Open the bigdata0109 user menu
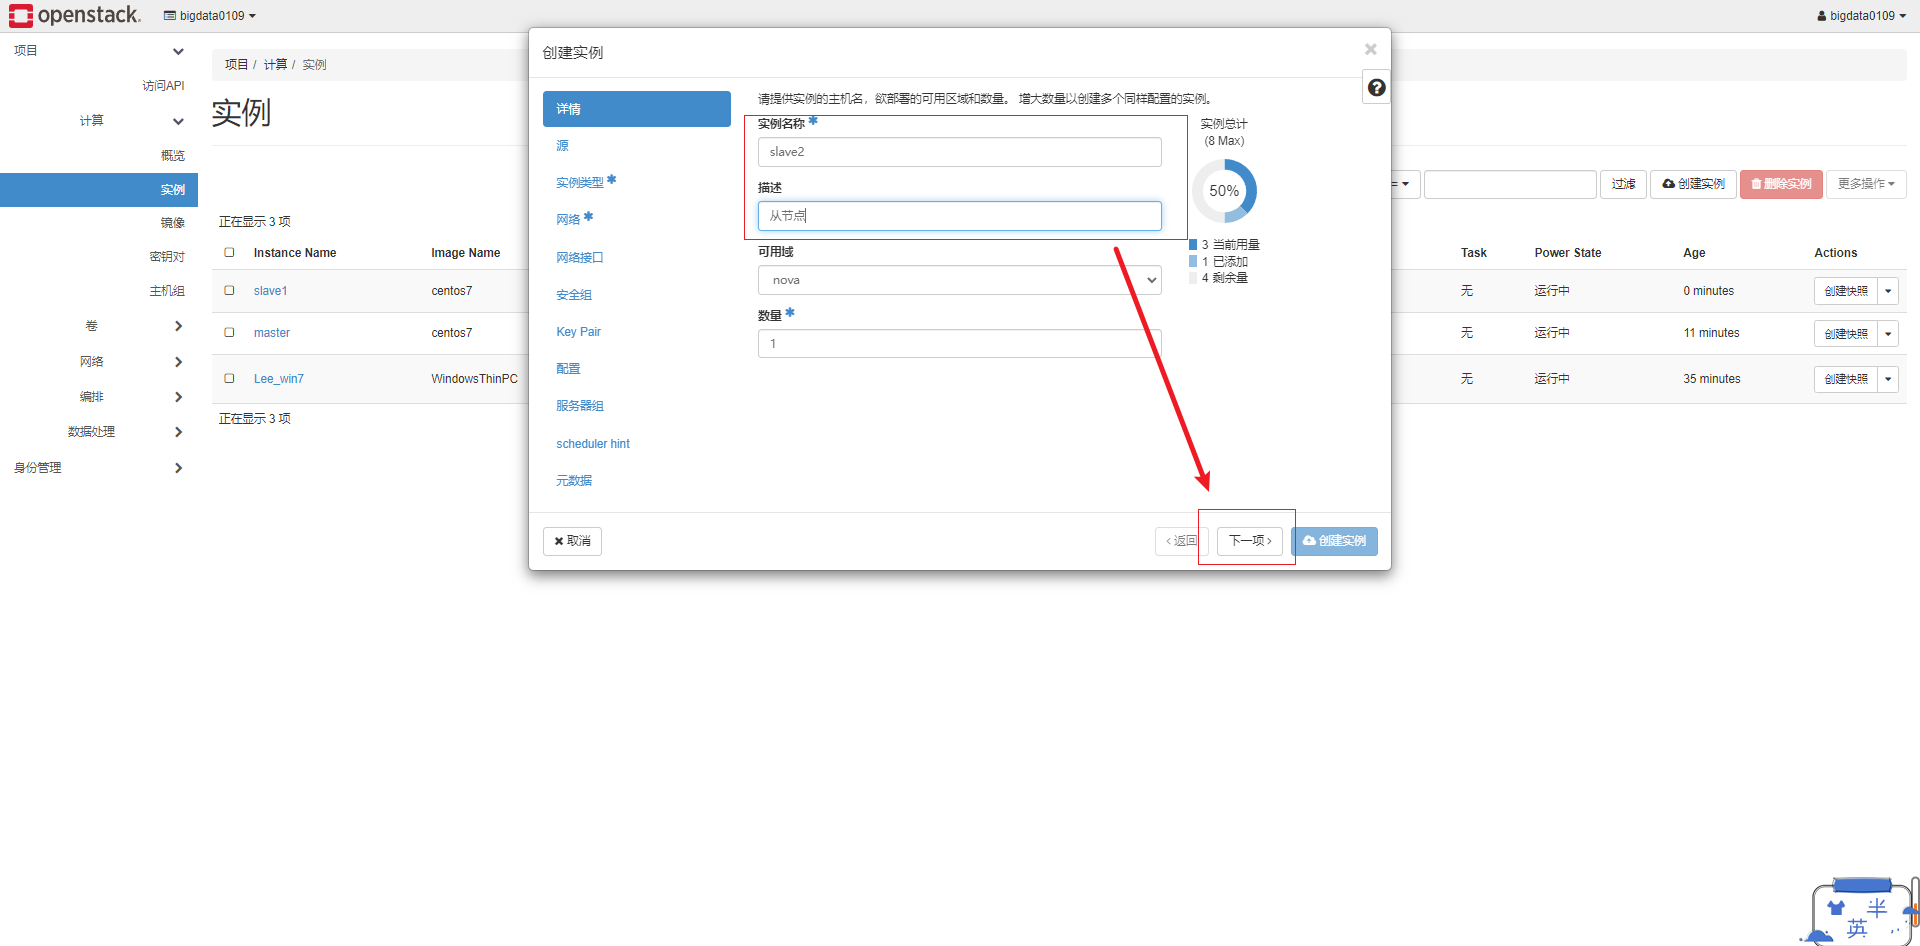This screenshot has height=946, width=1920. 1862,16
